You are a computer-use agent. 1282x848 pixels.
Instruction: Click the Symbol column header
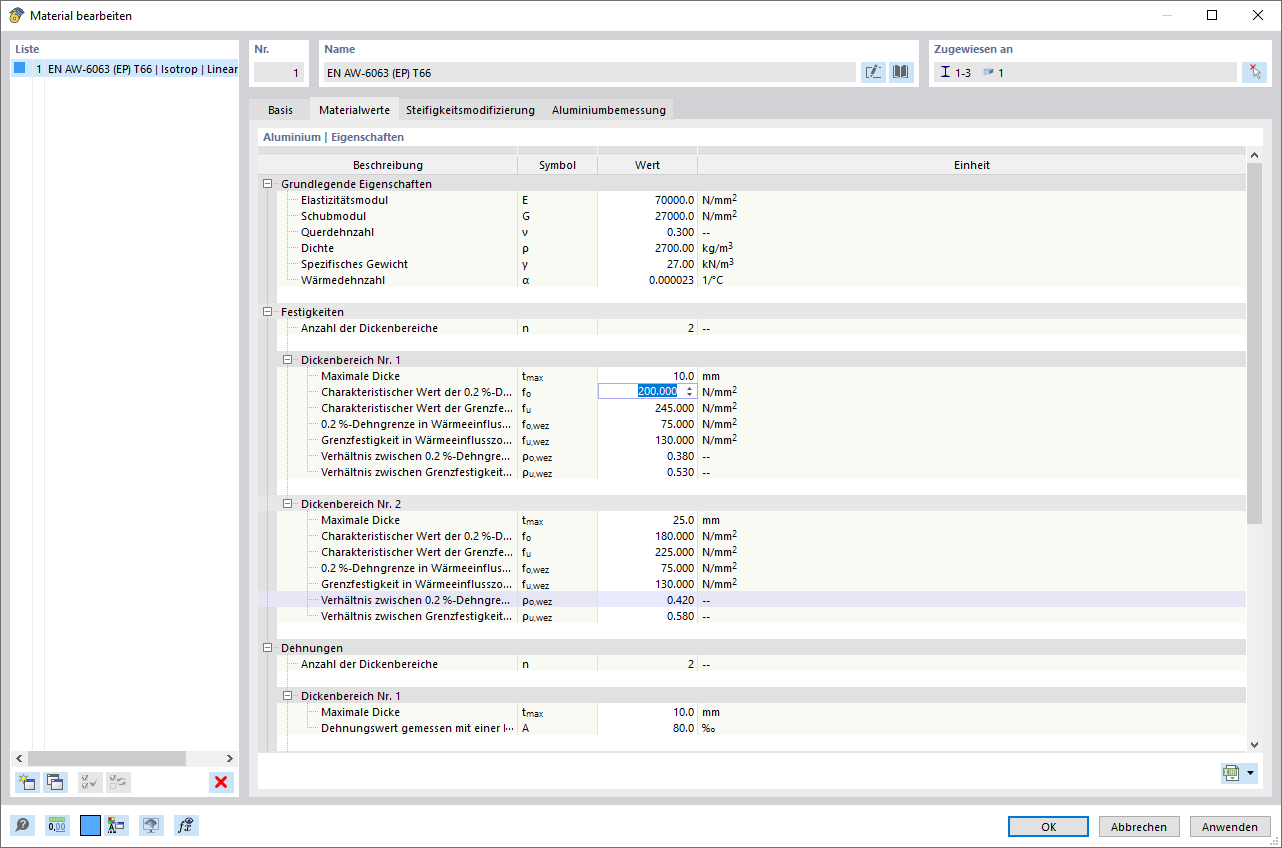click(x=557, y=165)
